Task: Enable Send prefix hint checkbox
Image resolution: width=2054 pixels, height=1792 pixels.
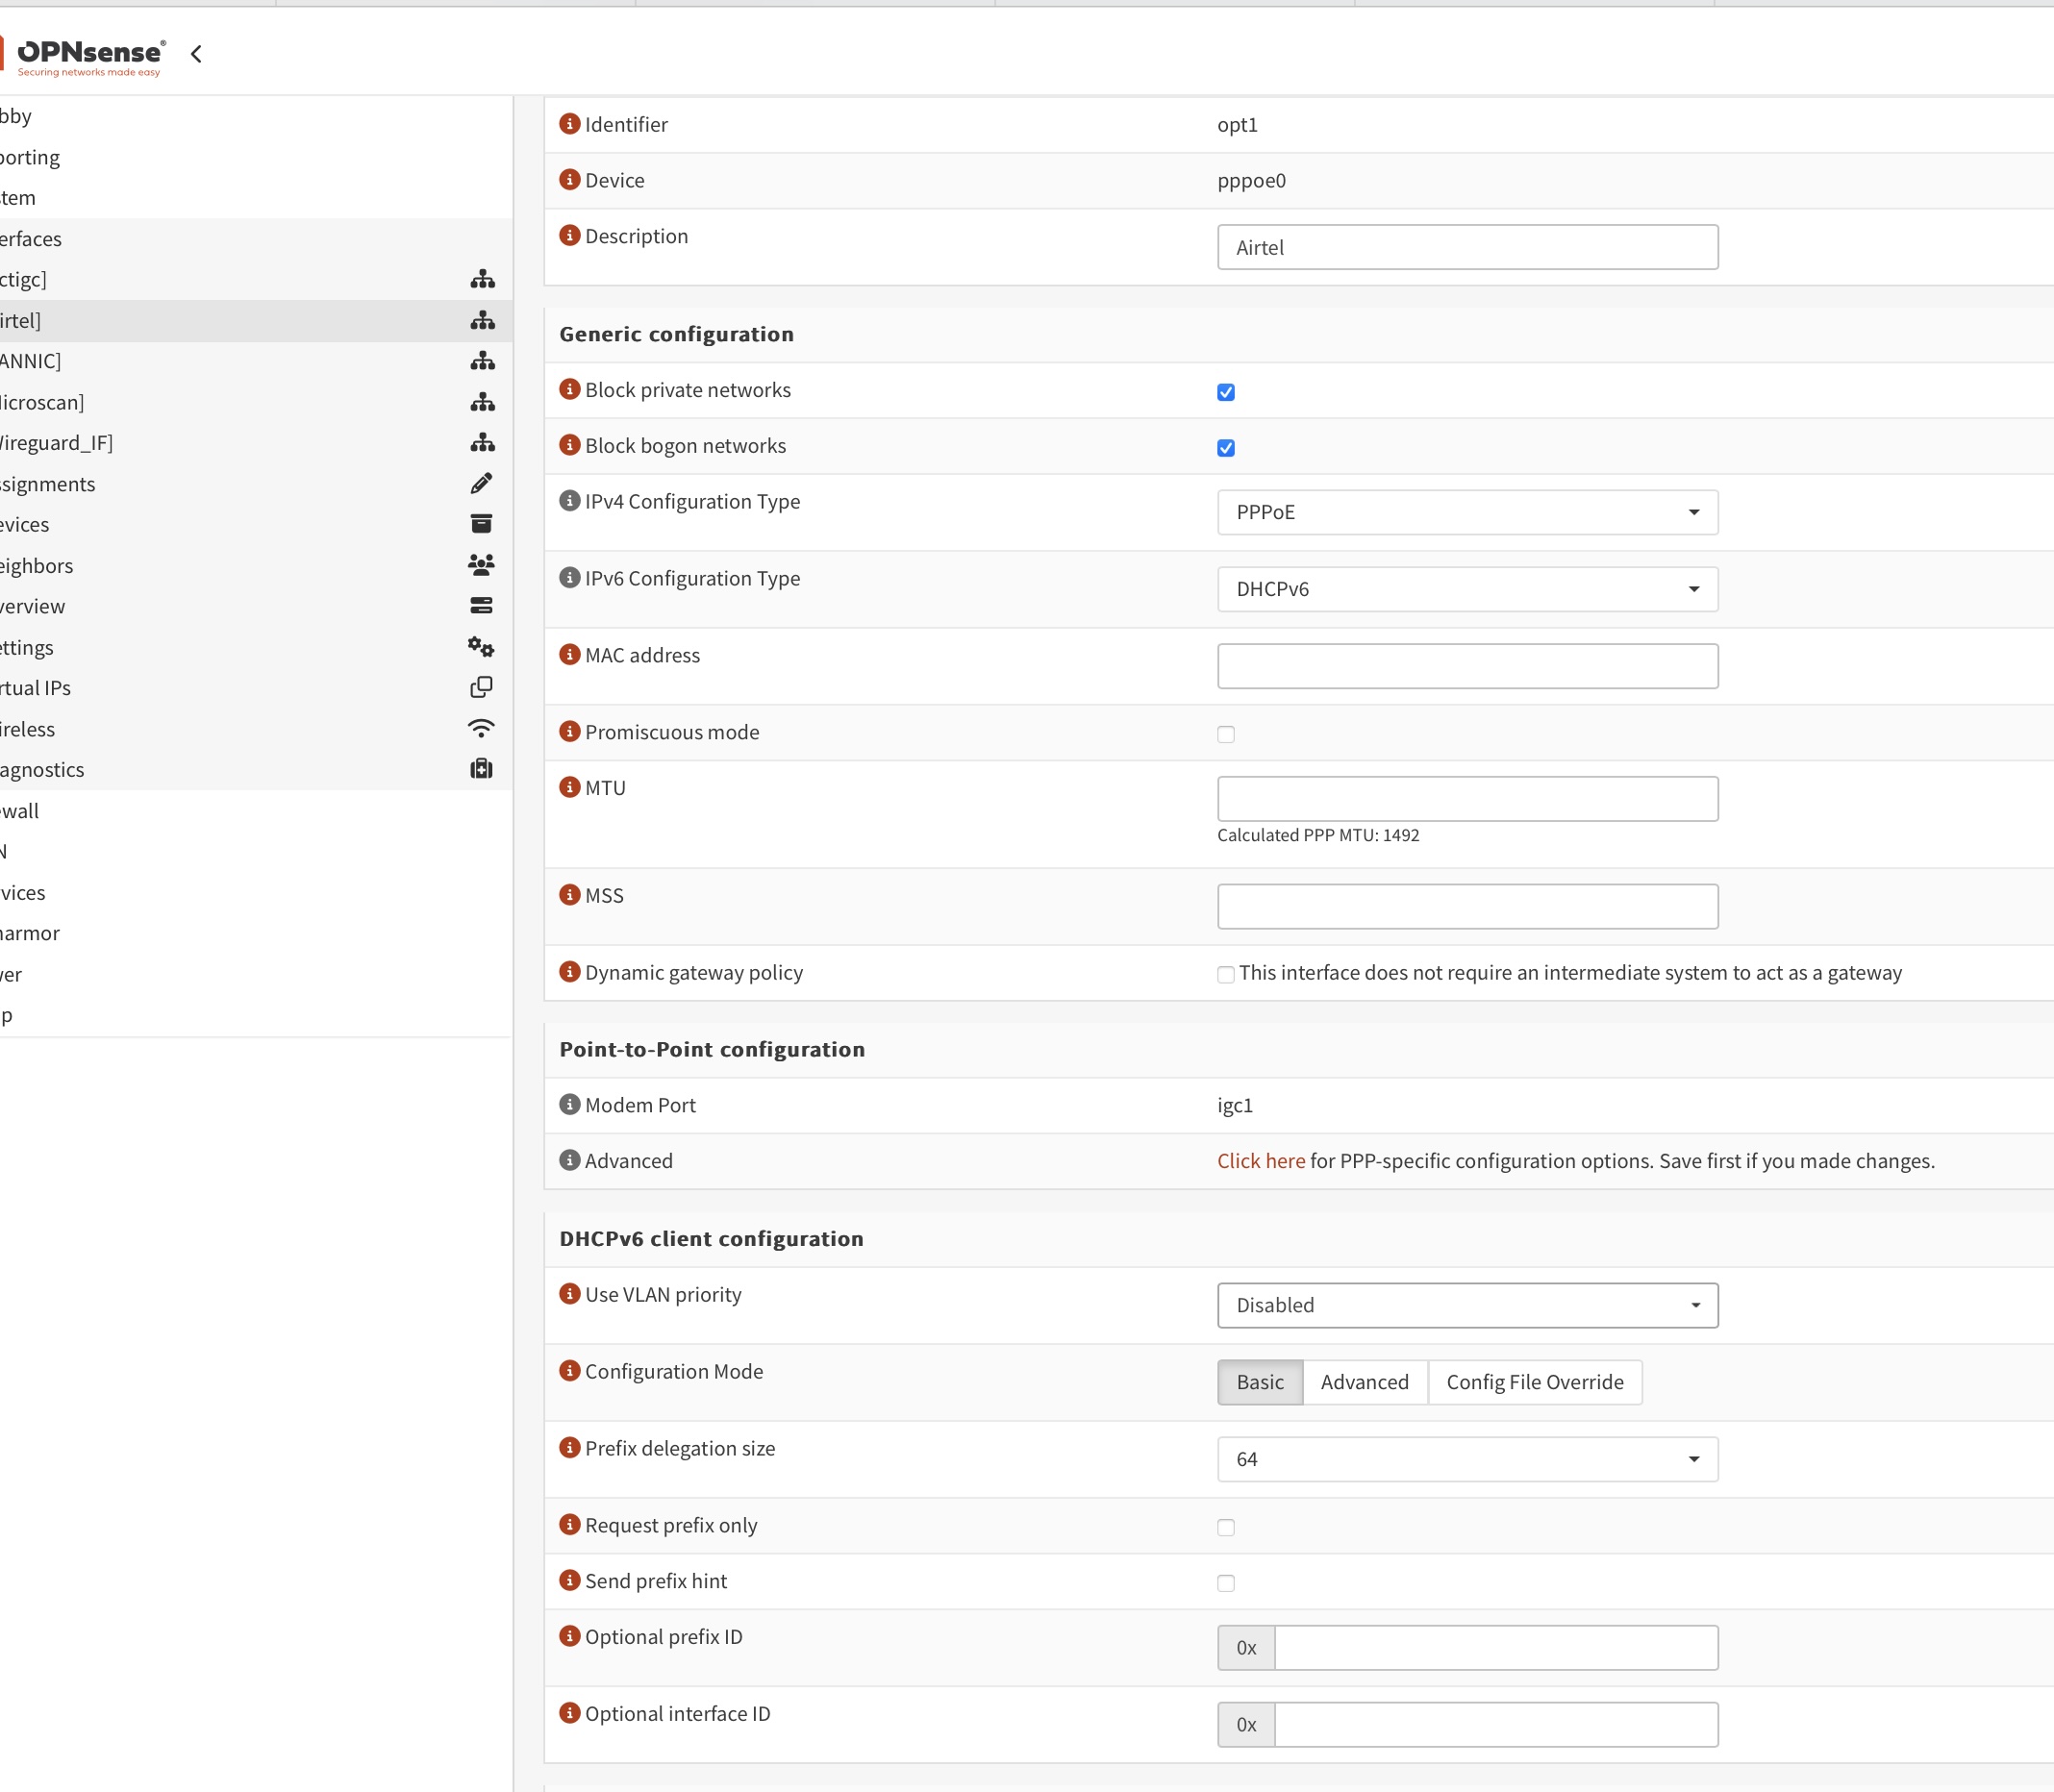Action: (1226, 1583)
